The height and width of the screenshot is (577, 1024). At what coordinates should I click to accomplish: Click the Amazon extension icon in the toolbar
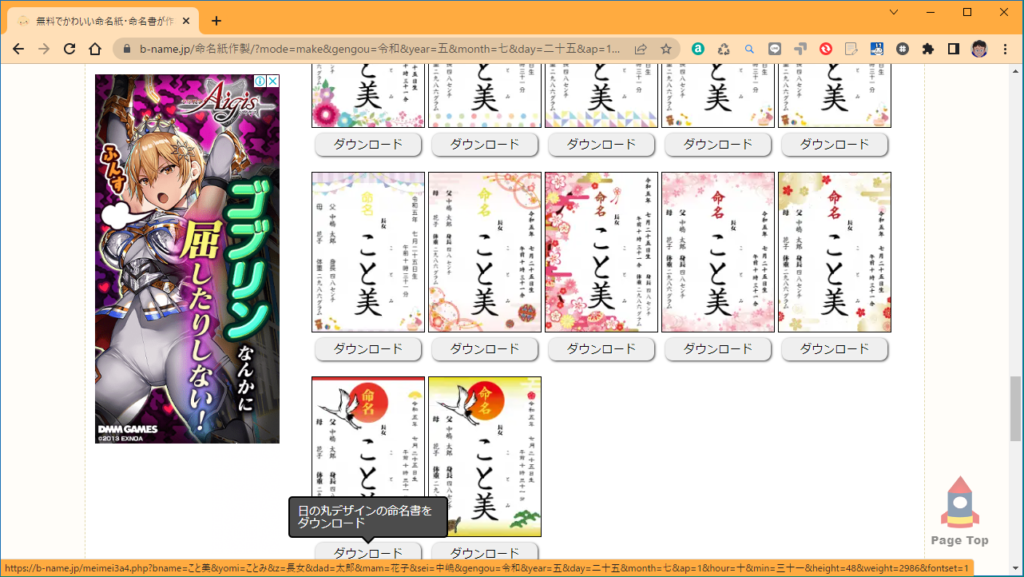pos(697,47)
